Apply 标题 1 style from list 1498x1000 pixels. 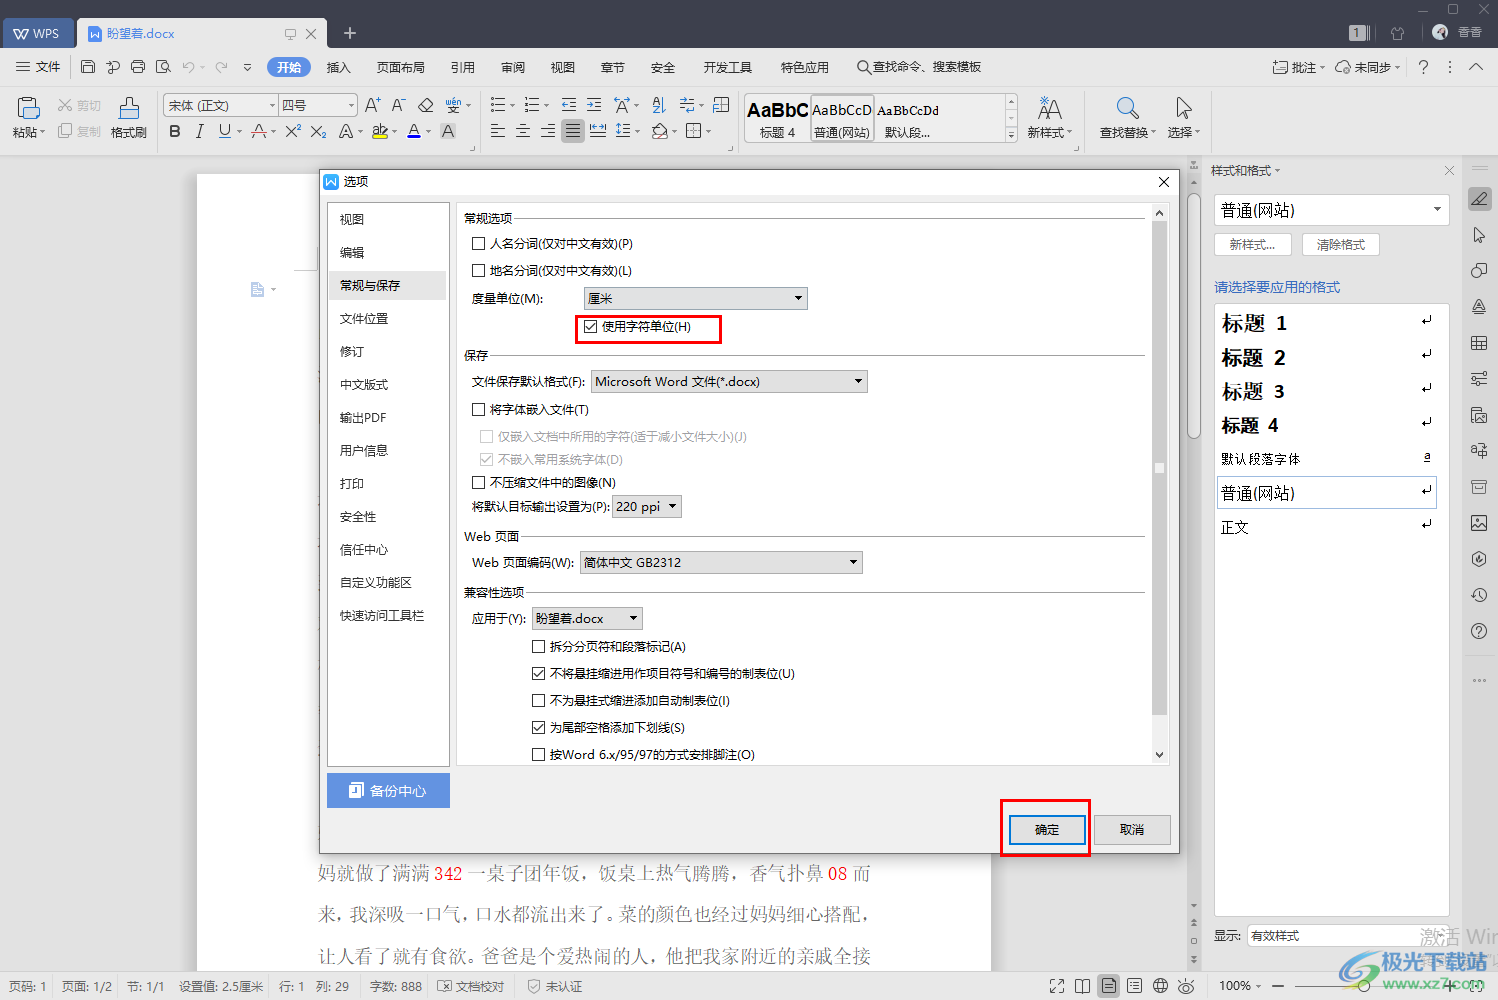click(1327, 322)
